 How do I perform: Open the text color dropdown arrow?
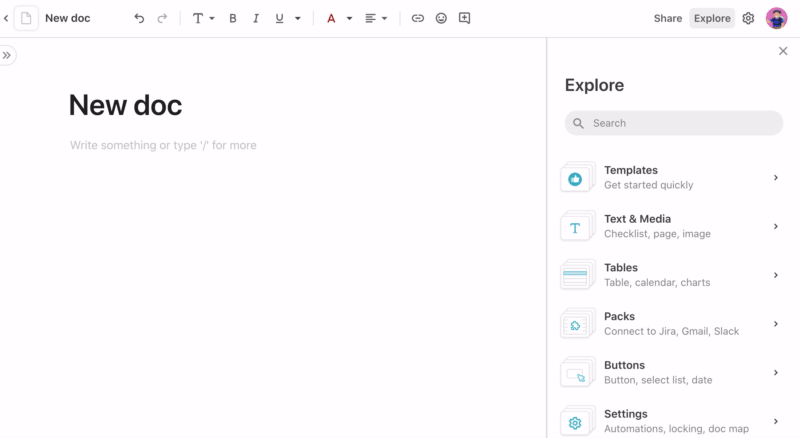349,18
